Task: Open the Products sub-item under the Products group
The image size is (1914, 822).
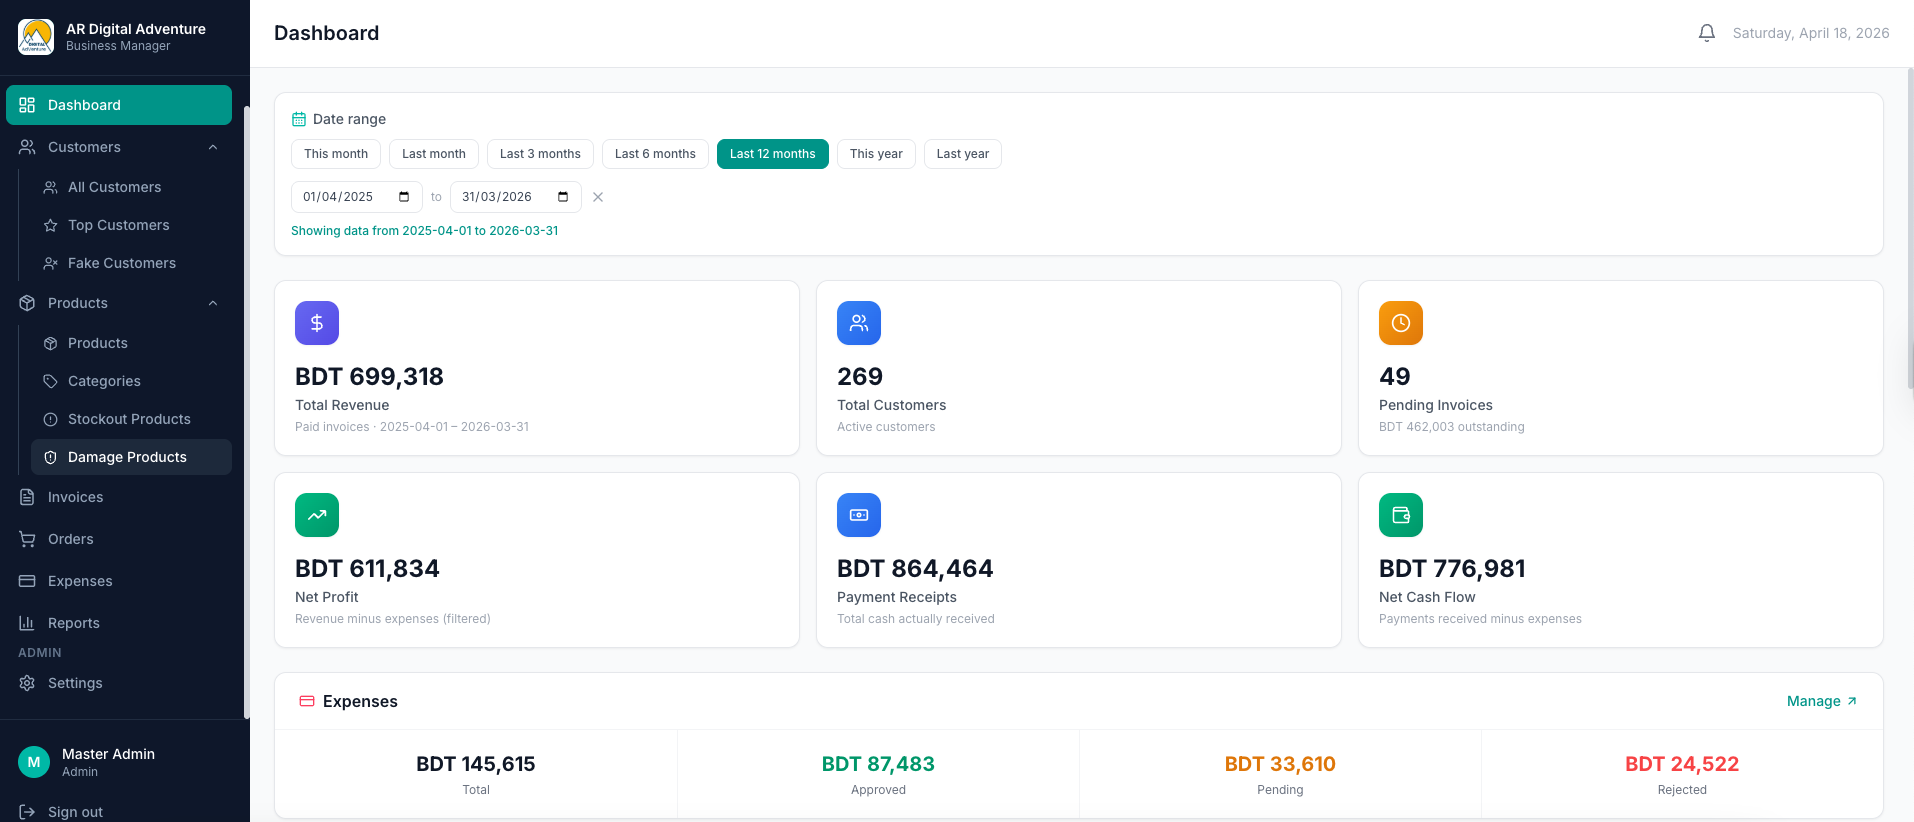Action: (131, 343)
